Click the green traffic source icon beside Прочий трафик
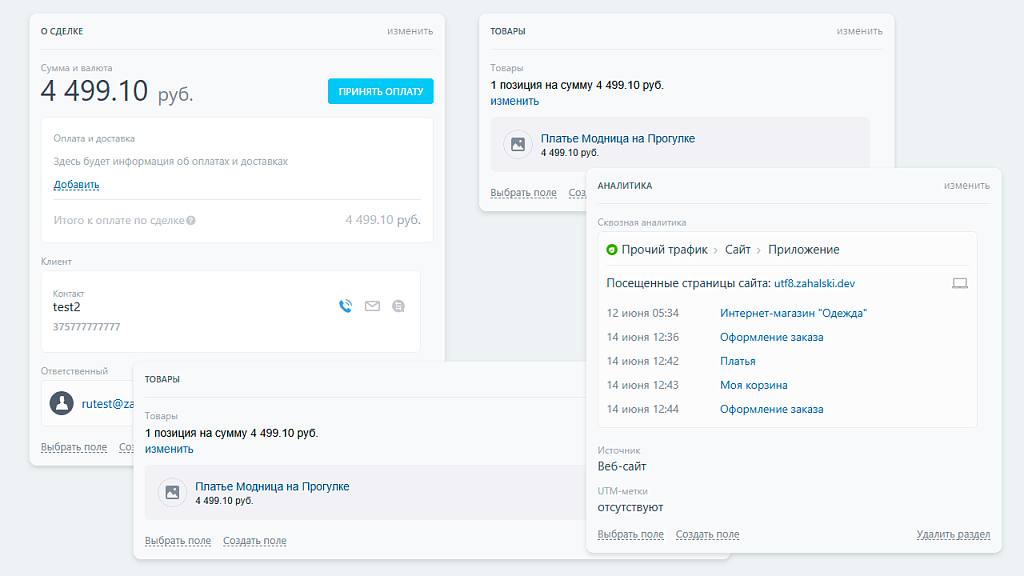The image size is (1024, 576). tap(611, 249)
